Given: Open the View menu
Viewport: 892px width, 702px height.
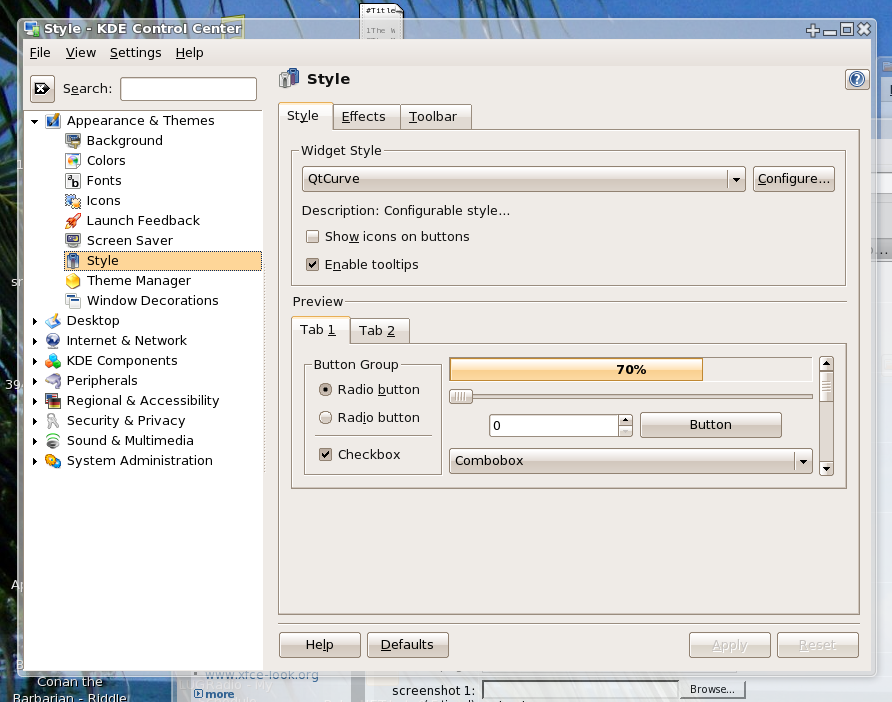Looking at the screenshot, I should 81,53.
